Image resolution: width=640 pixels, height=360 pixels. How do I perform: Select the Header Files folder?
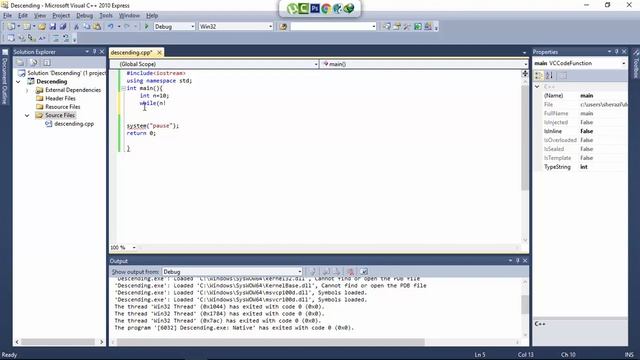point(60,98)
